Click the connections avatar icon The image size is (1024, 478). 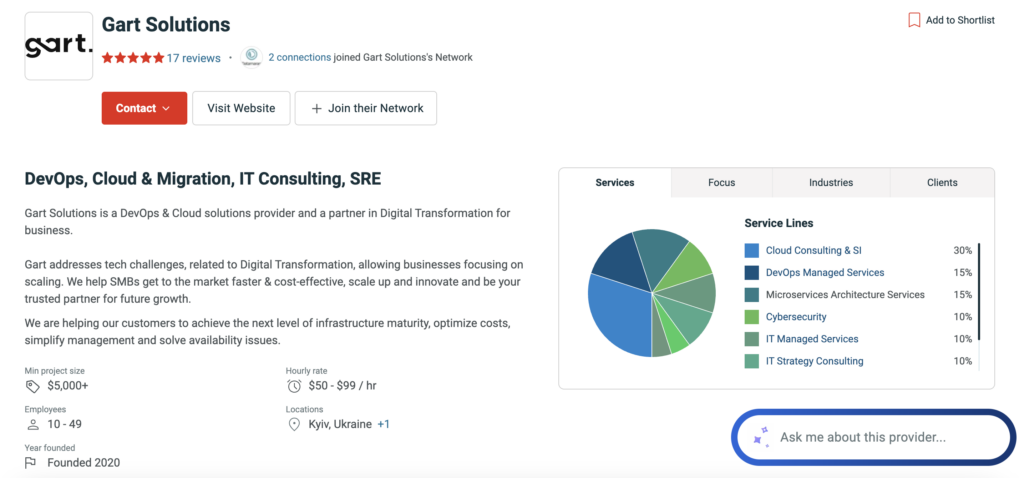[x=251, y=57]
